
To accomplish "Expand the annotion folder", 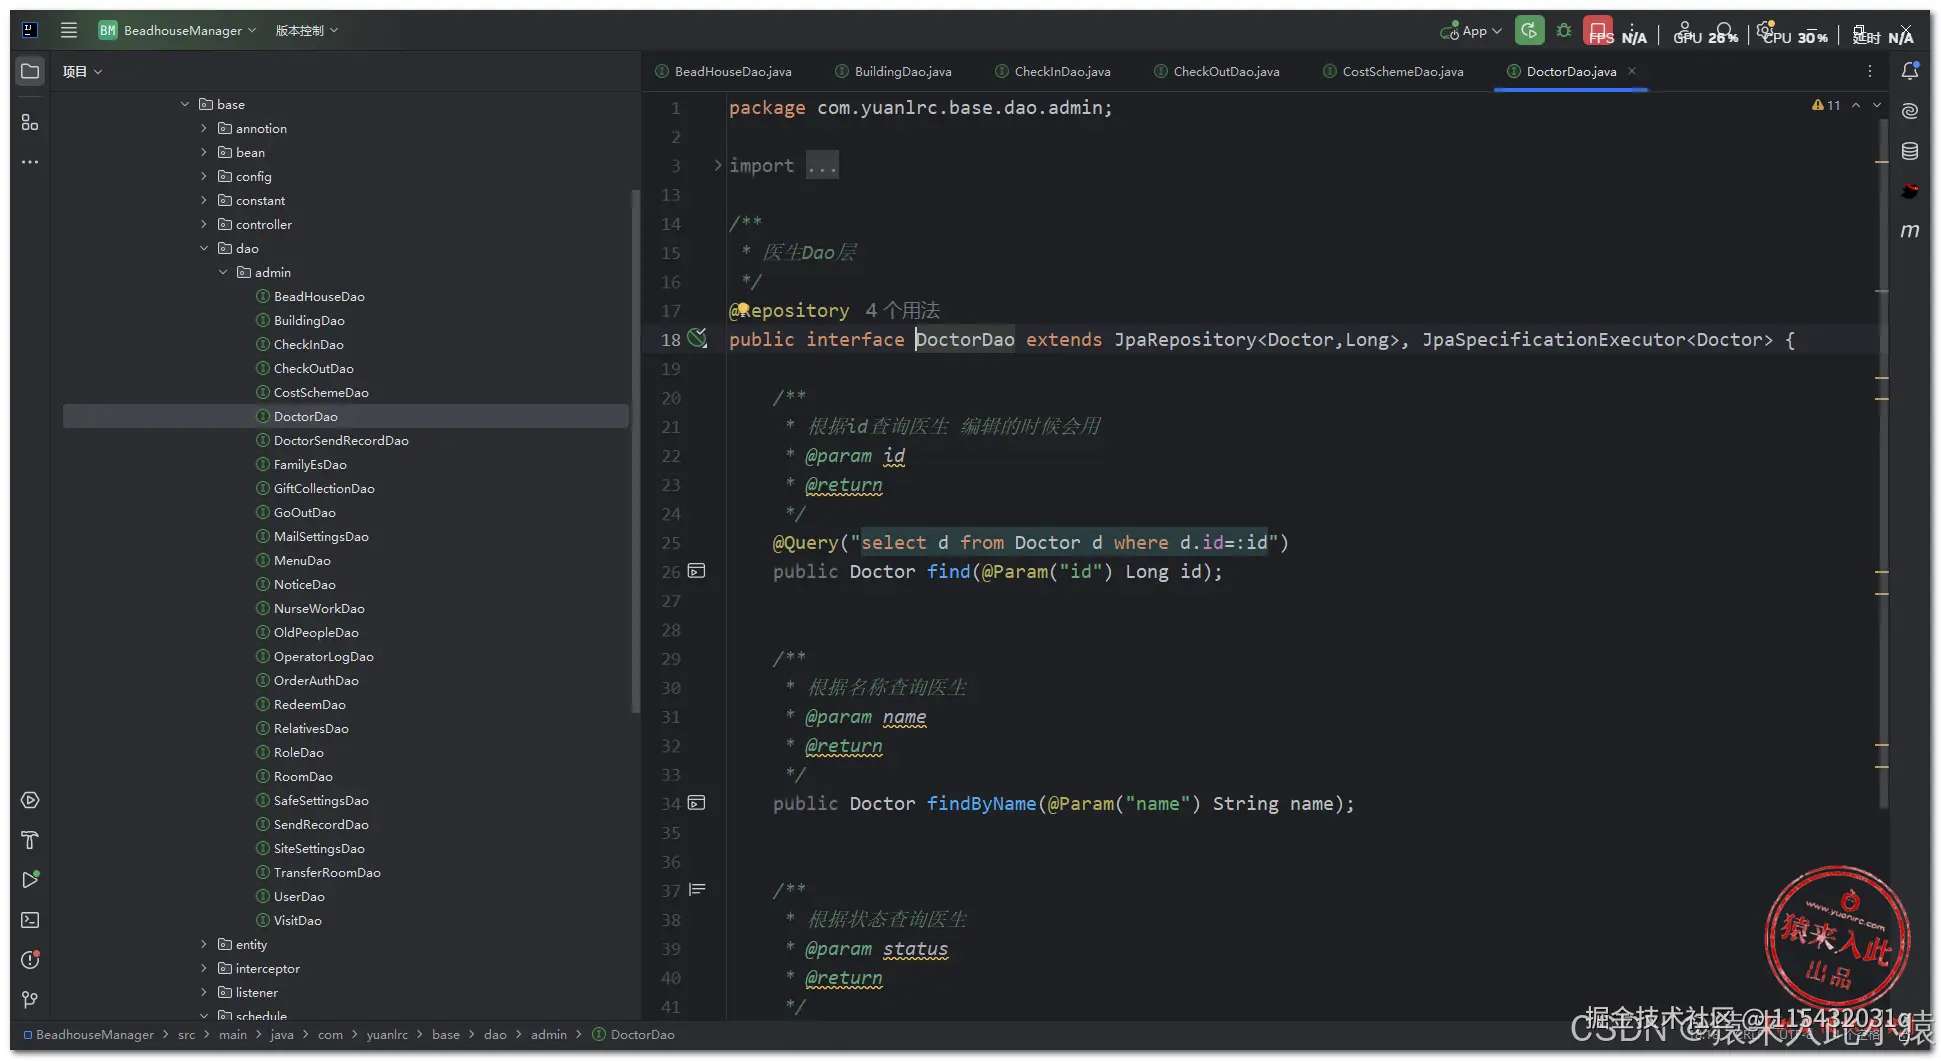I will tap(204, 128).
